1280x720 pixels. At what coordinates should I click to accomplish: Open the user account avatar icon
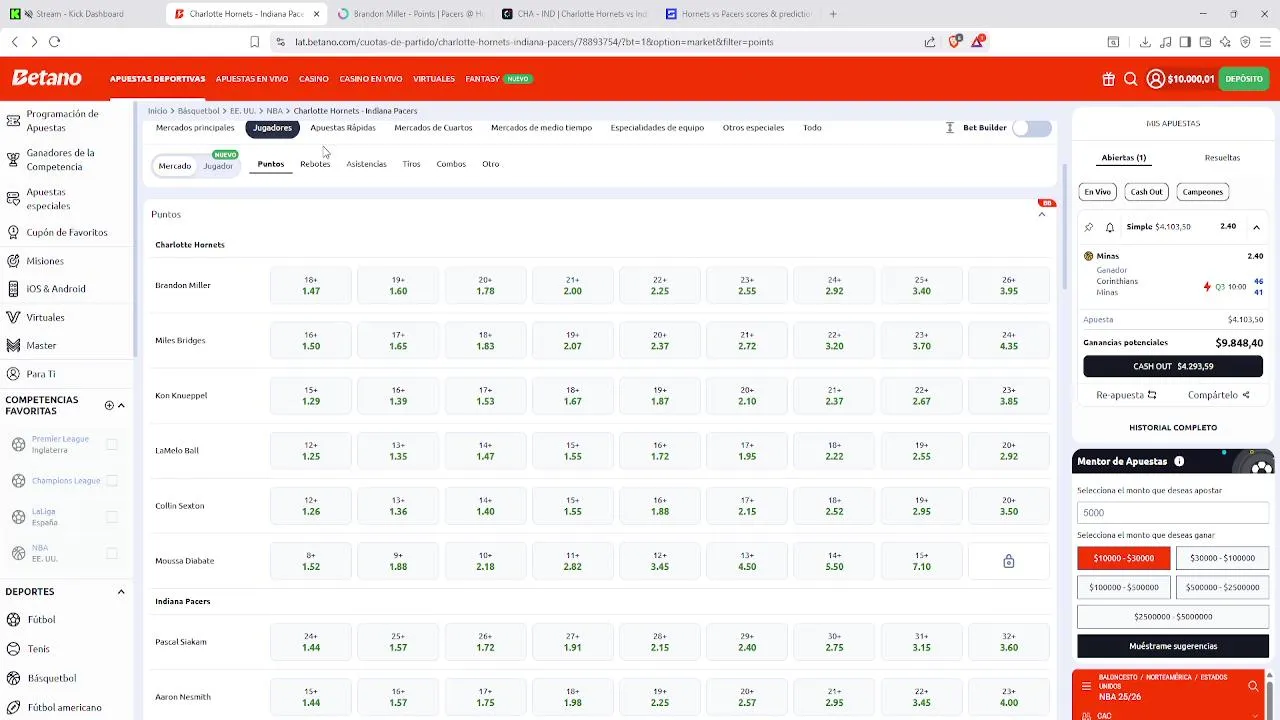point(1155,79)
